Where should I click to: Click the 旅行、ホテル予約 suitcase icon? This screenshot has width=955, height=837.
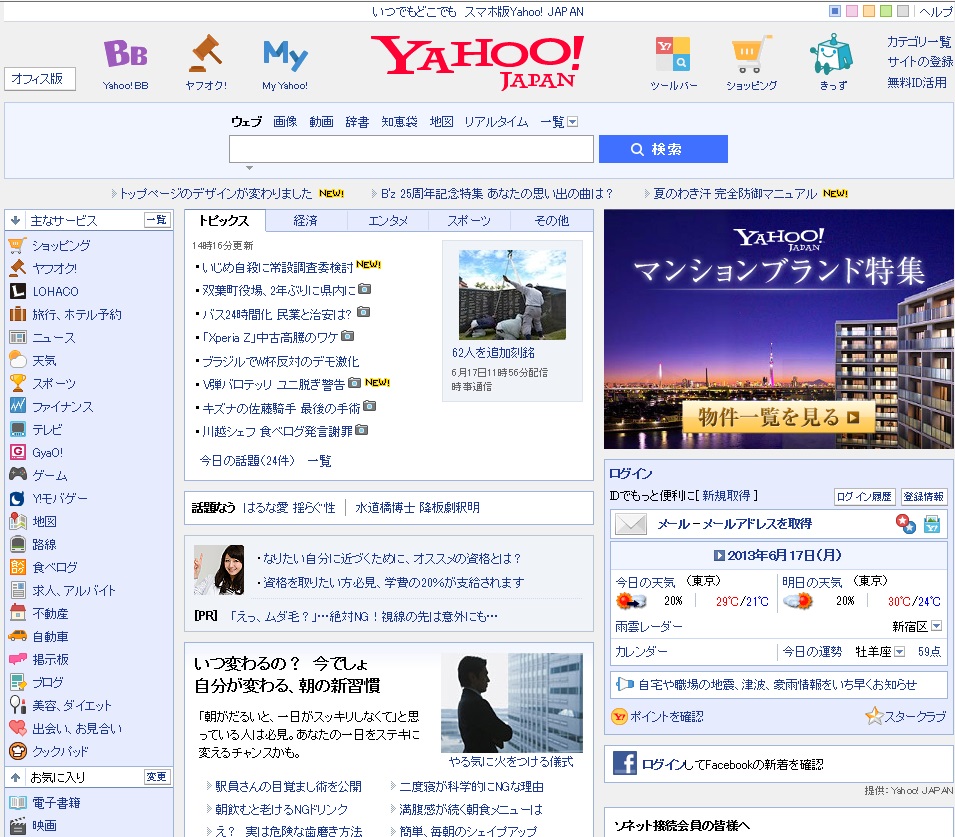pos(18,314)
